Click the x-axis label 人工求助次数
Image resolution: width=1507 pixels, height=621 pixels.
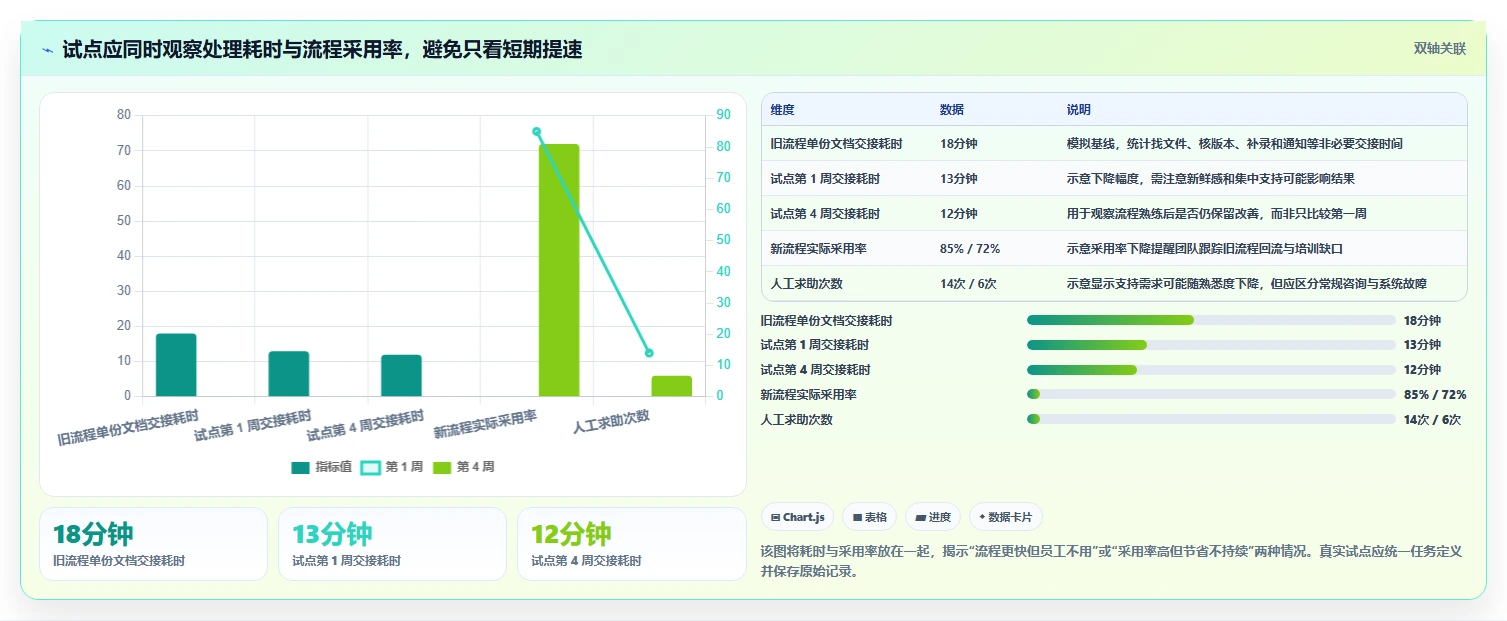point(612,422)
